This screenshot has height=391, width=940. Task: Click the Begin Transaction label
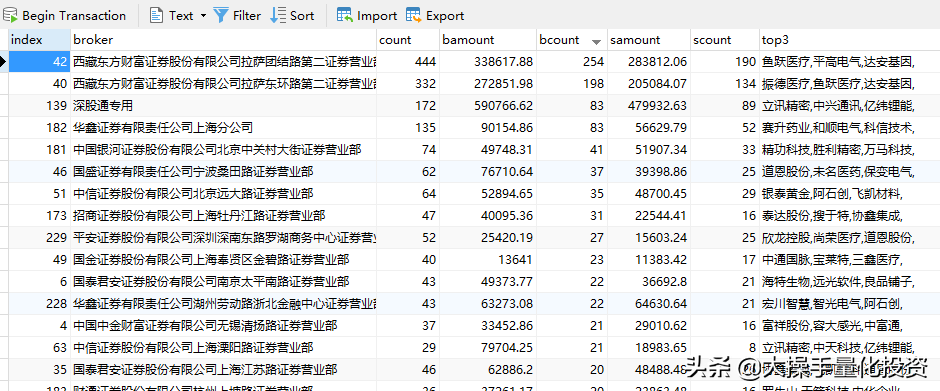point(74,16)
